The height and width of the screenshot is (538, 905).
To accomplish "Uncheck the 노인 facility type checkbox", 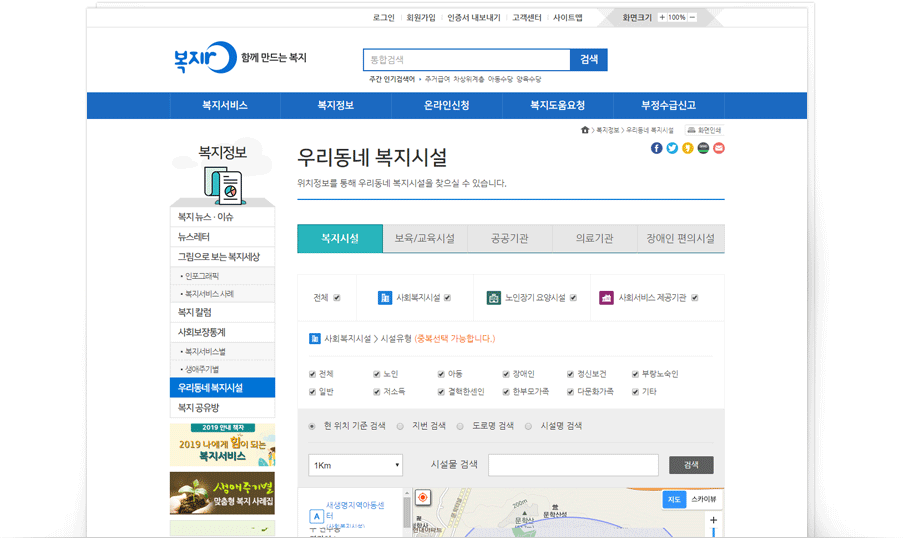I will [376, 374].
